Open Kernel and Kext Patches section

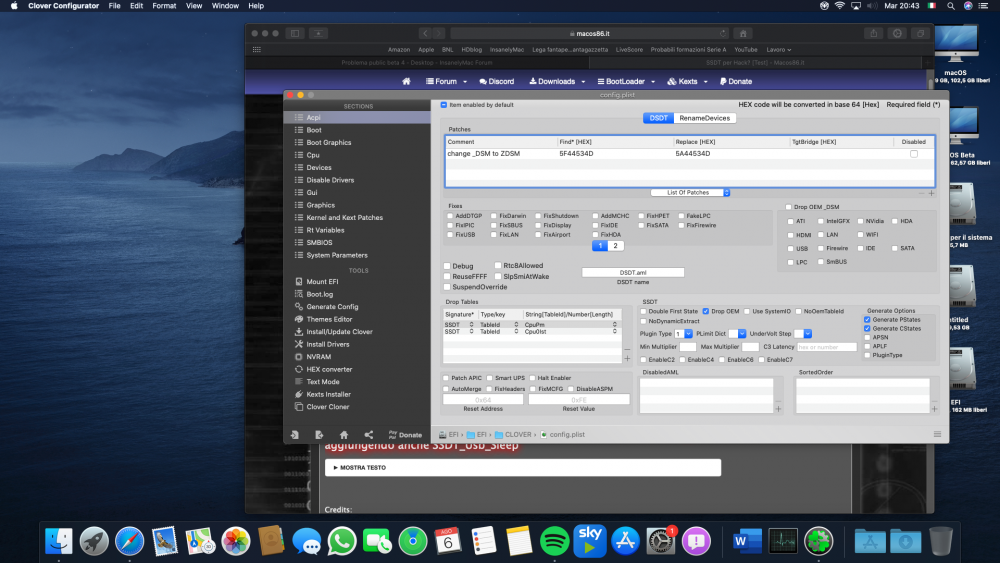[344, 217]
